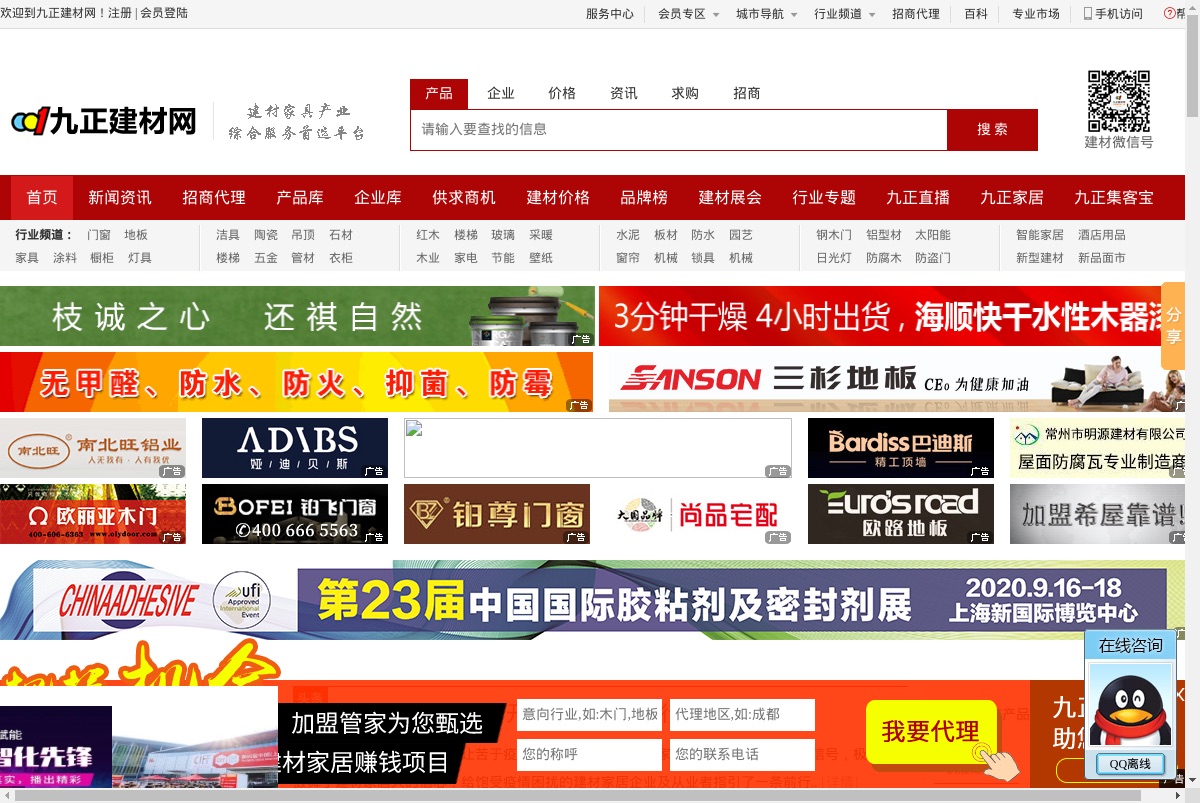Open 新闻资讯 in main navigation
This screenshot has height=803, width=1200.
(x=120, y=198)
